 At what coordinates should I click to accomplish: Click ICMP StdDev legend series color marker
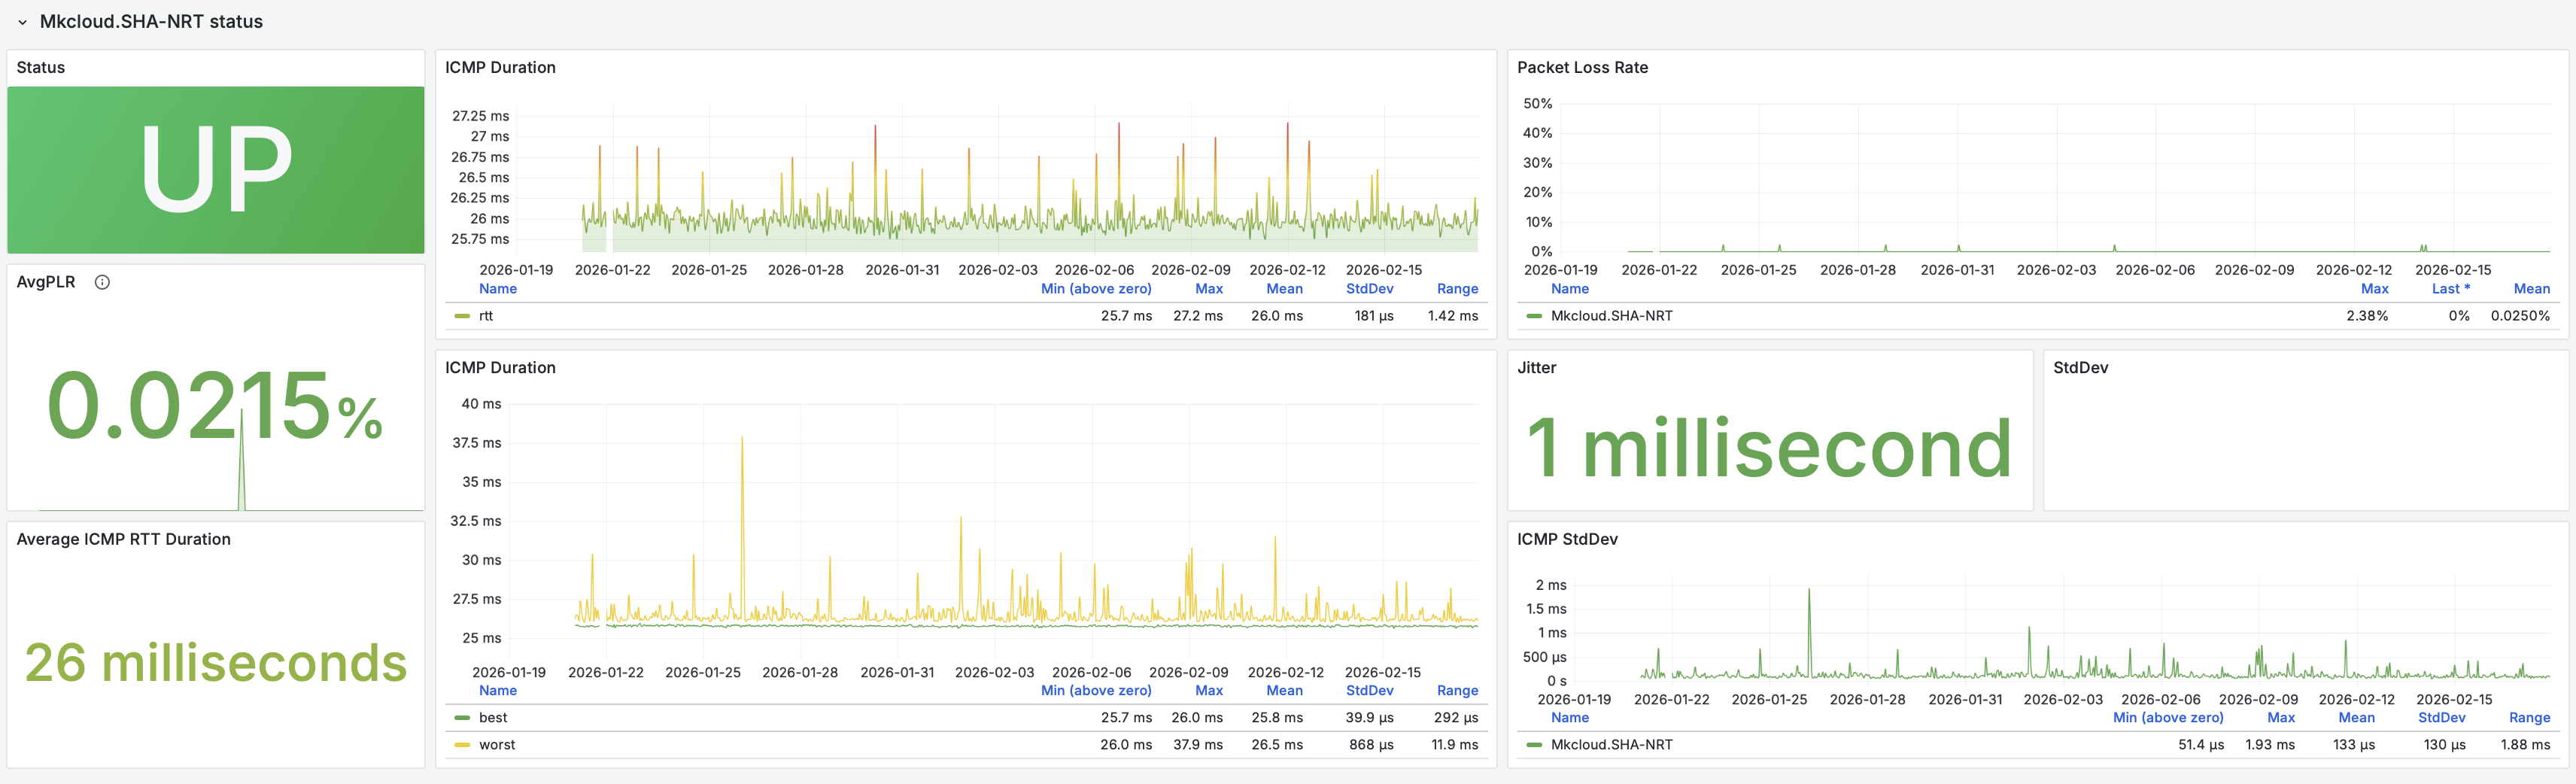tap(1534, 745)
